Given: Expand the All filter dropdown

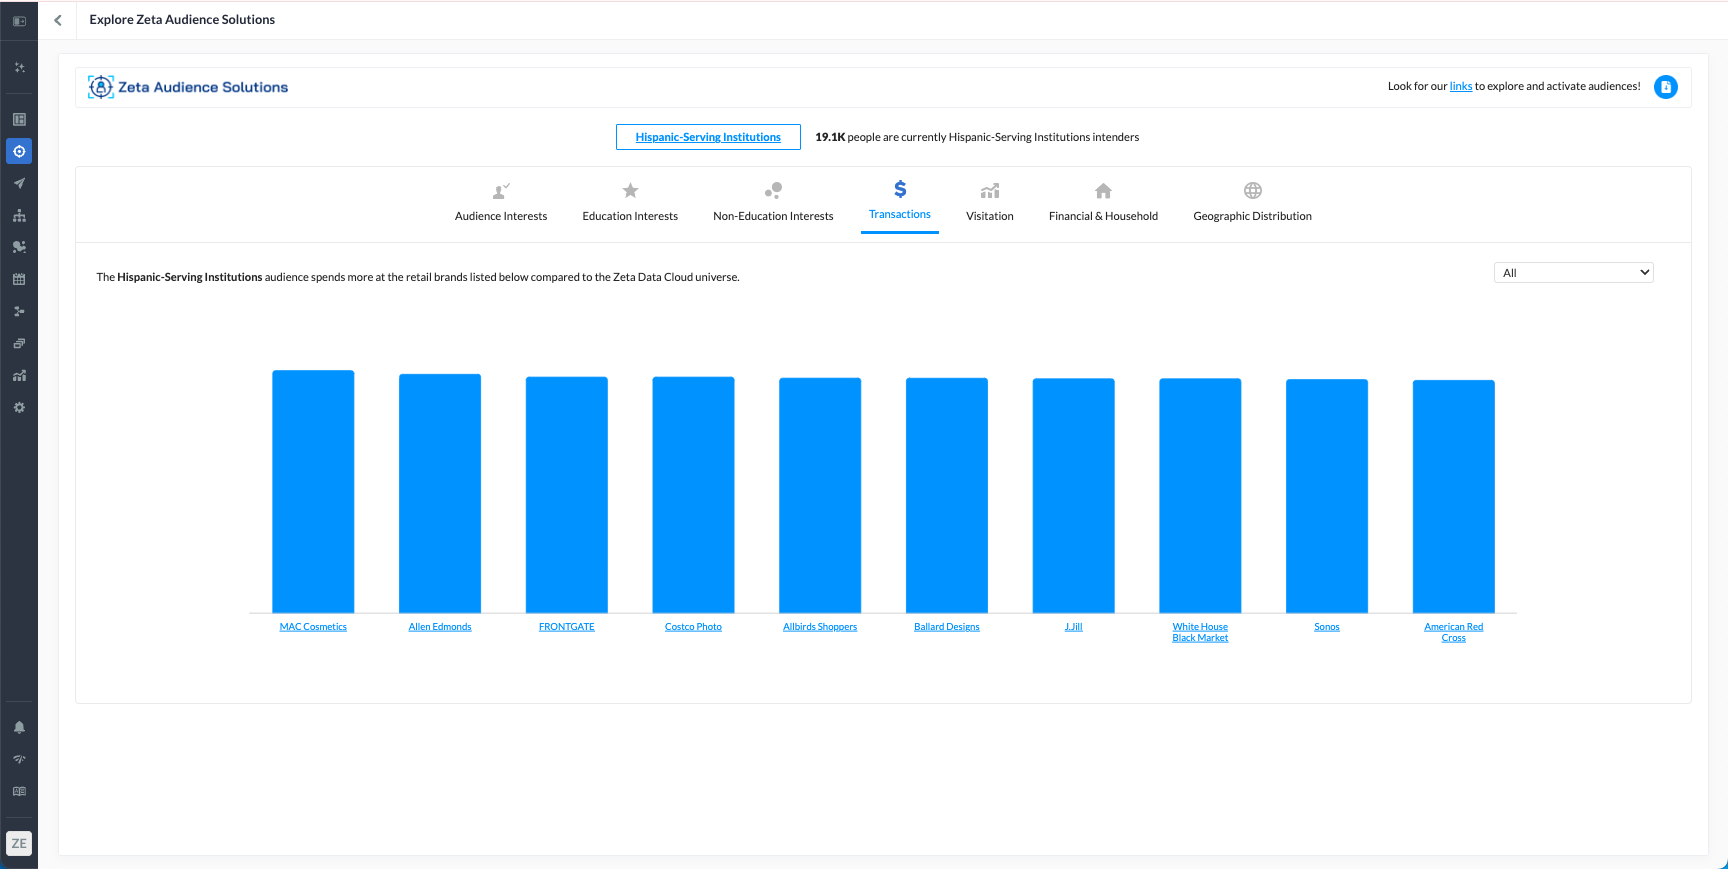Looking at the screenshot, I should (x=1573, y=273).
